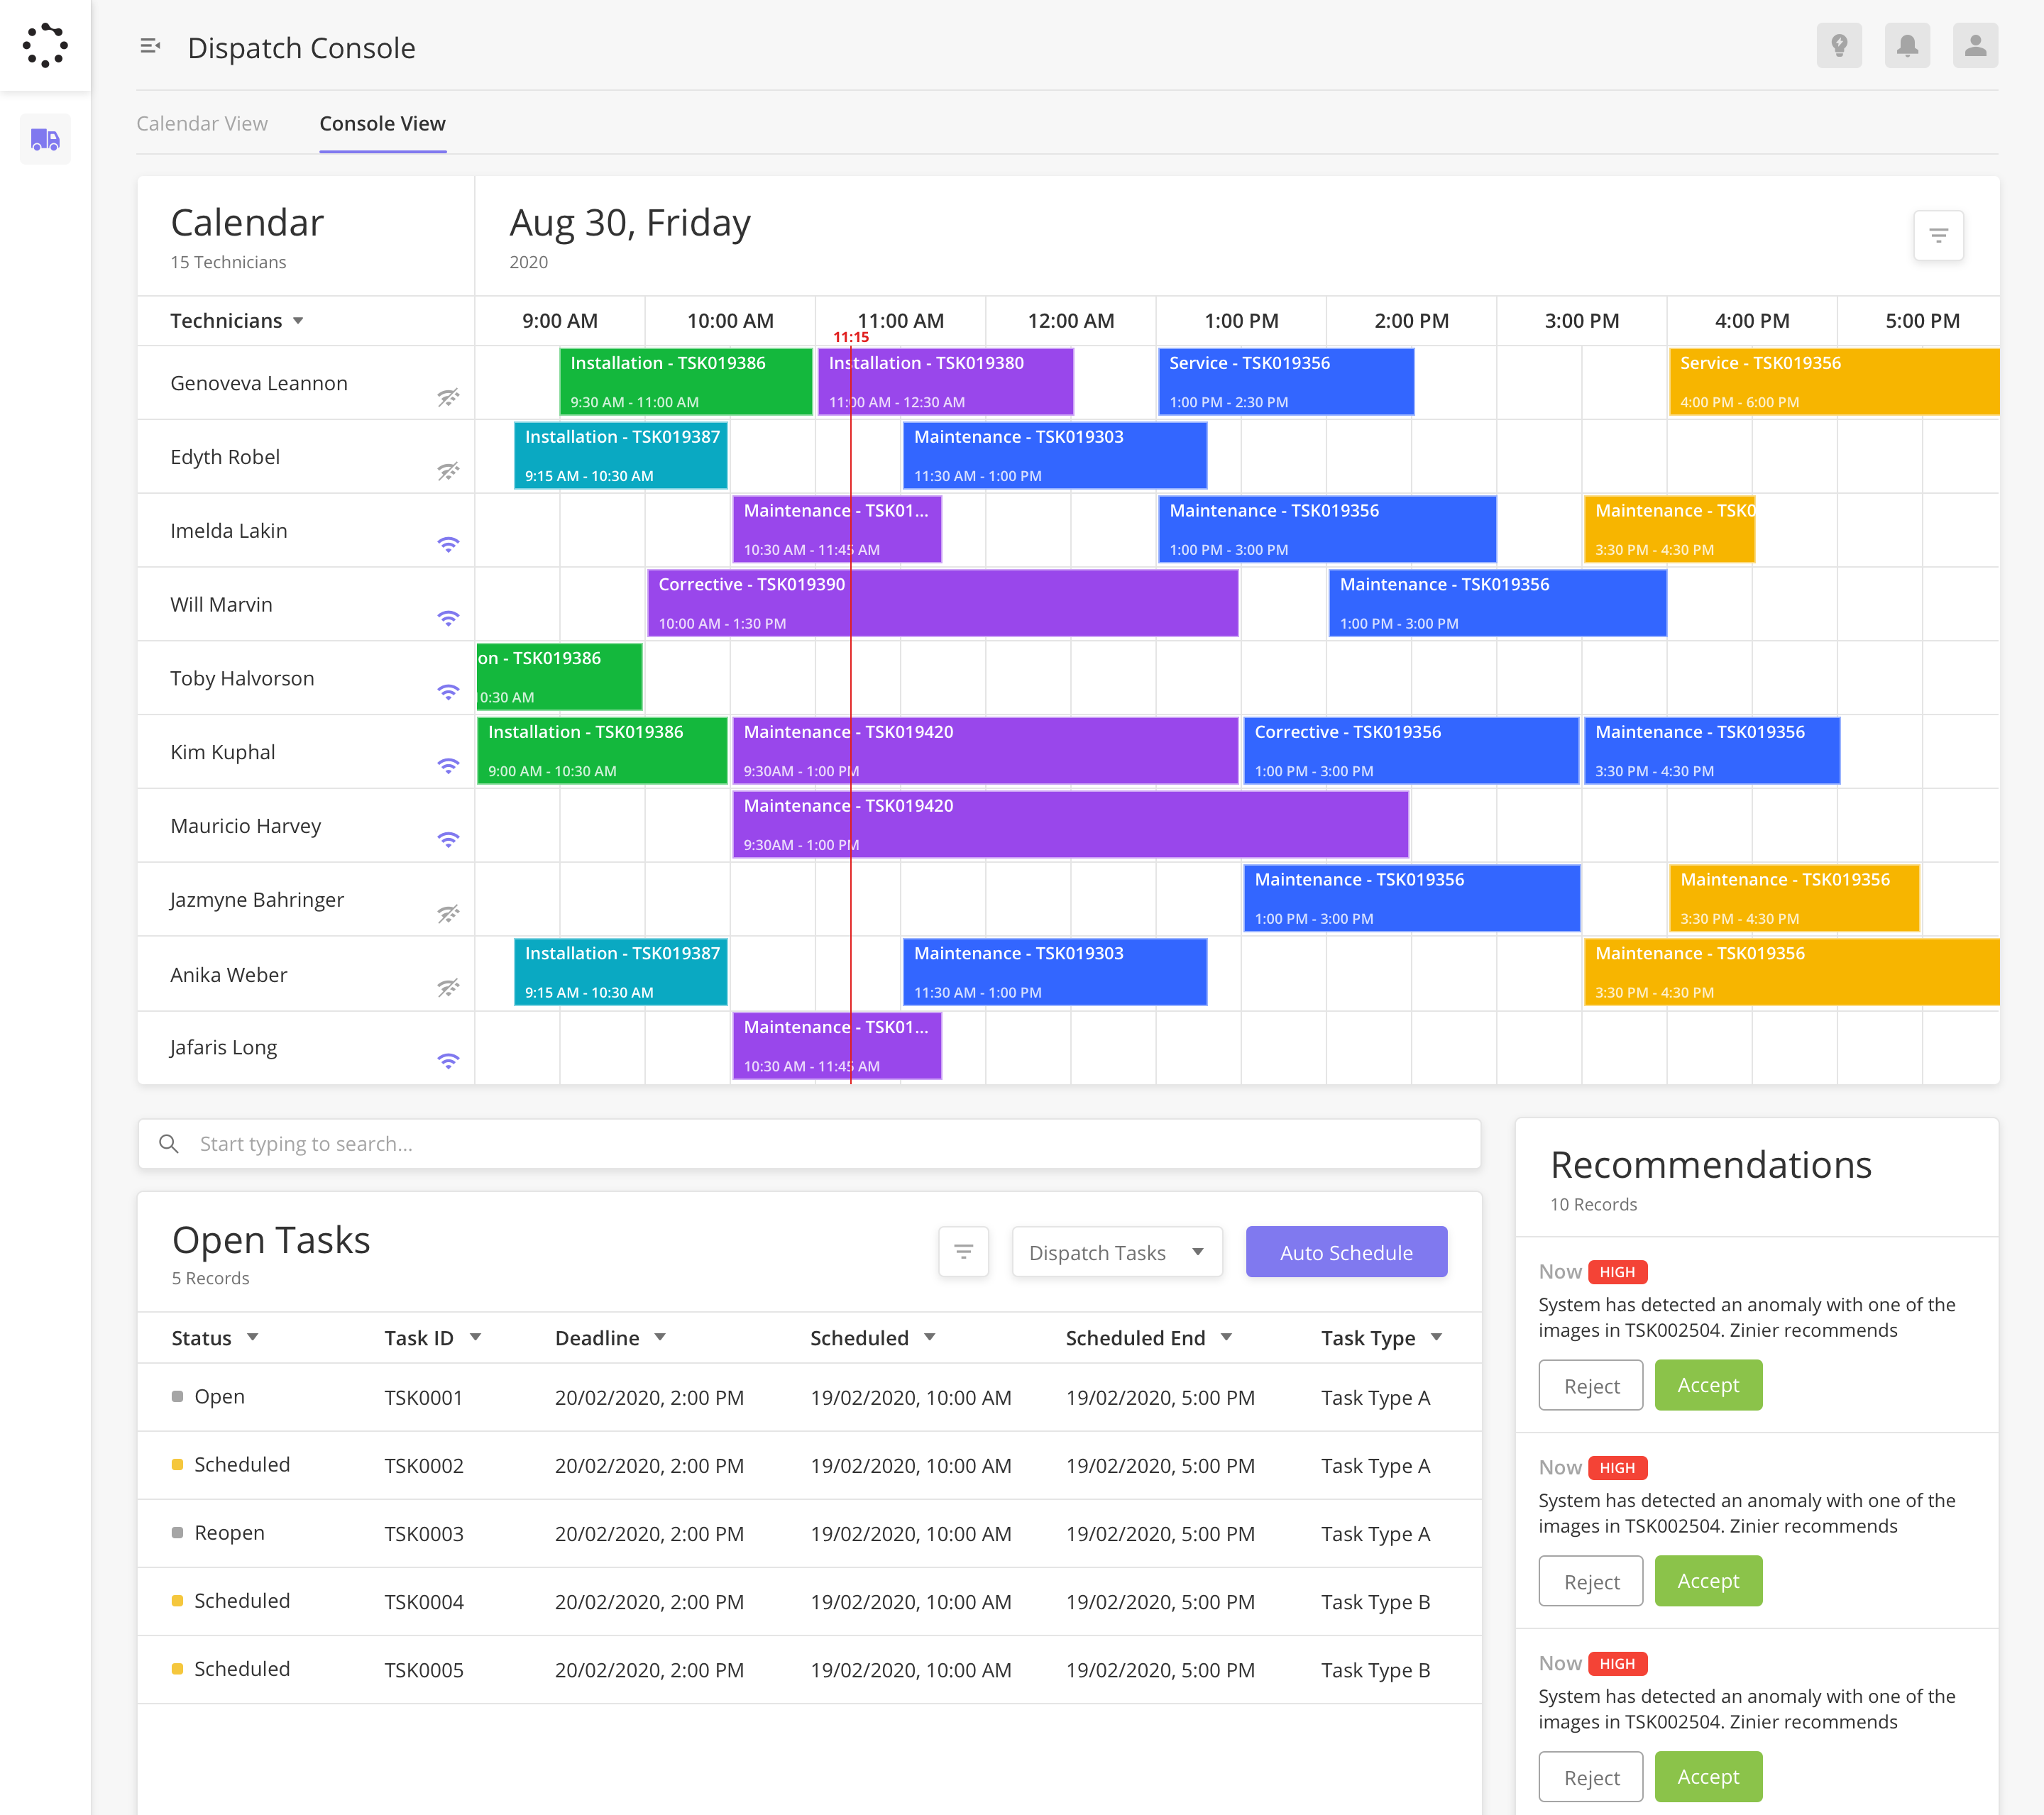Image resolution: width=2044 pixels, height=1815 pixels.
Task: Open Anika Weber's Maintenance TSK019303 block
Action: (1054, 972)
